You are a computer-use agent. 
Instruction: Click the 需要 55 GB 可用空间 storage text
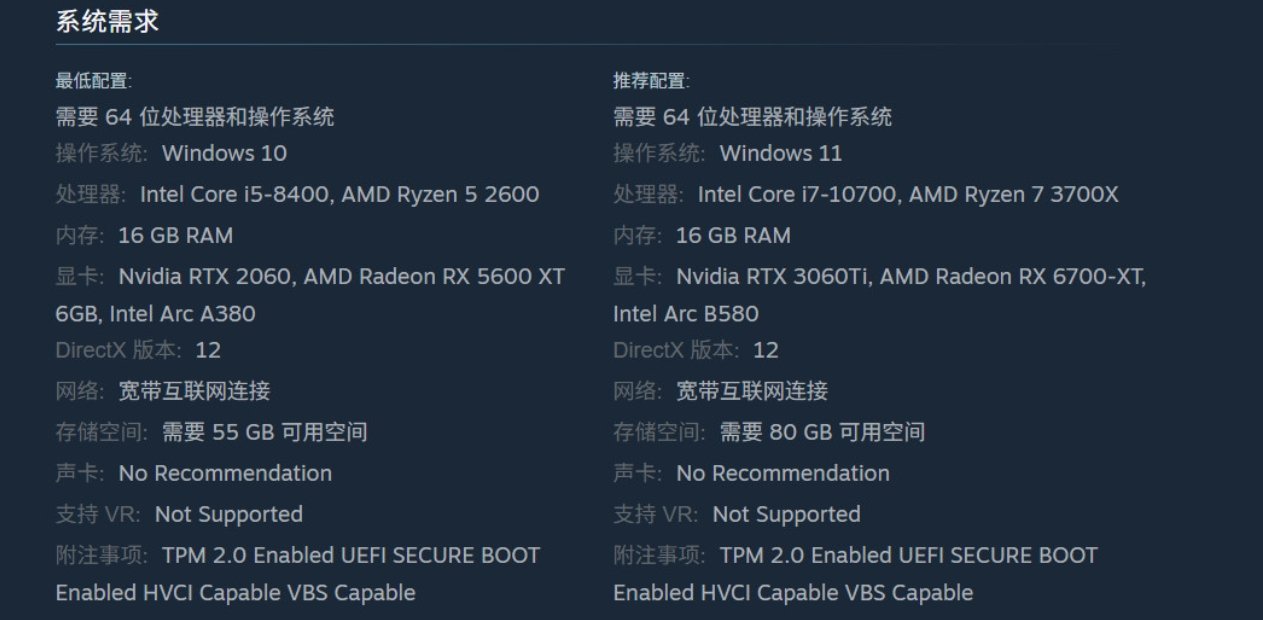(x=265, y=432)
